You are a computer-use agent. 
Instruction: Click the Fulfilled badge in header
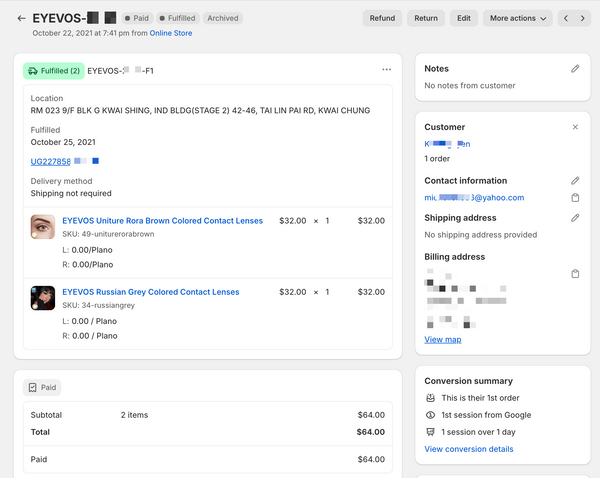tap(178, 18)
